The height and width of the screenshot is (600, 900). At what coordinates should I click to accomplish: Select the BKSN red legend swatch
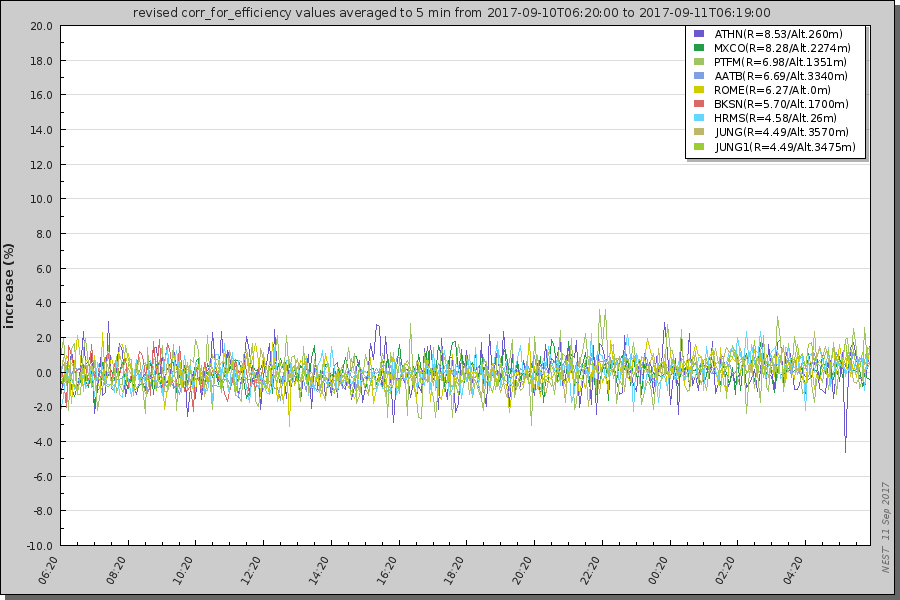tap(699, 104)
